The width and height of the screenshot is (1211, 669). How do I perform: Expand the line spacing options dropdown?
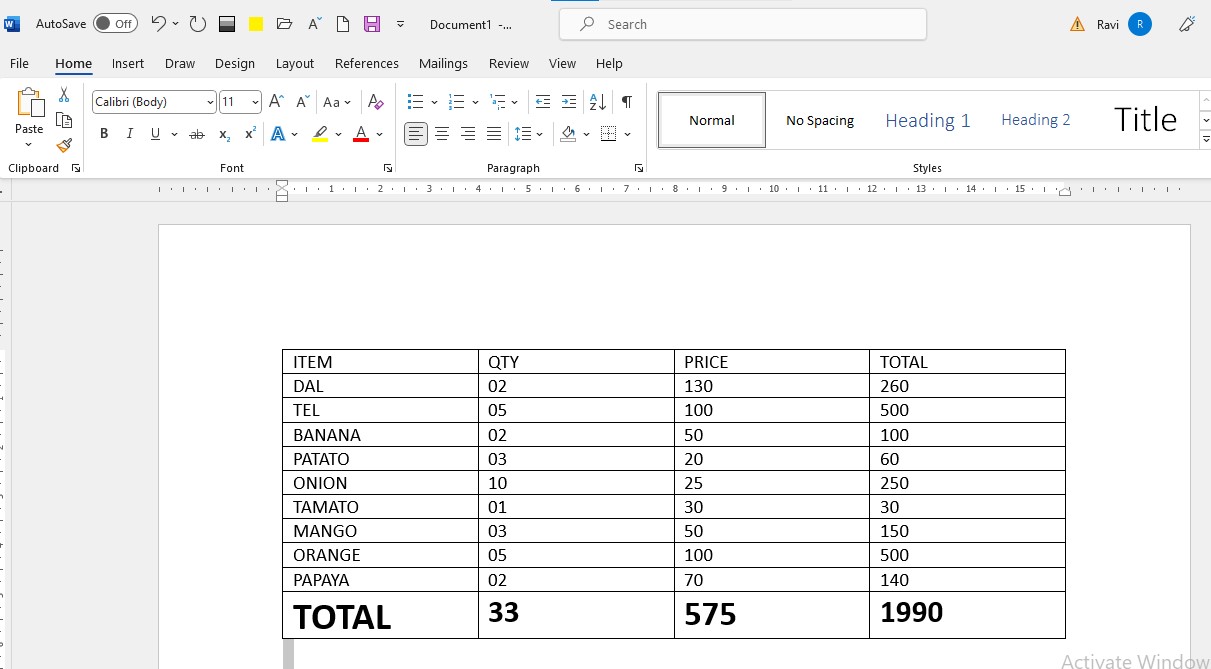(x=540, y=134)
